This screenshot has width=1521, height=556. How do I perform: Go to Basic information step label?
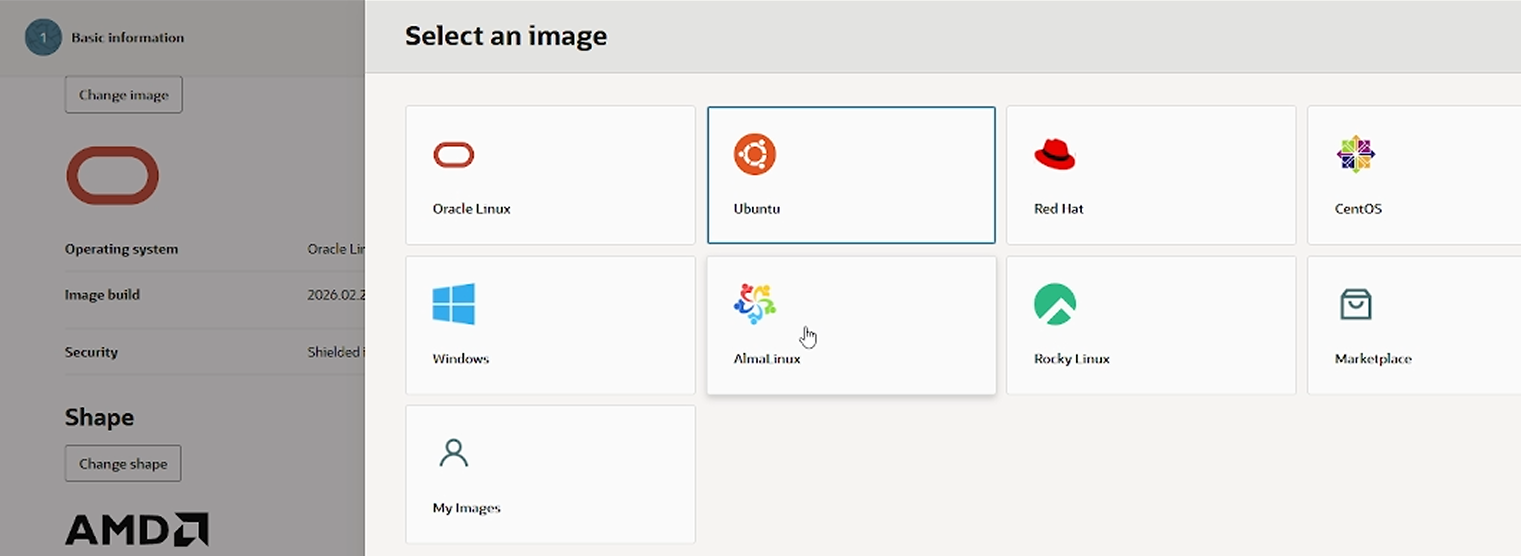click(127, 38)
